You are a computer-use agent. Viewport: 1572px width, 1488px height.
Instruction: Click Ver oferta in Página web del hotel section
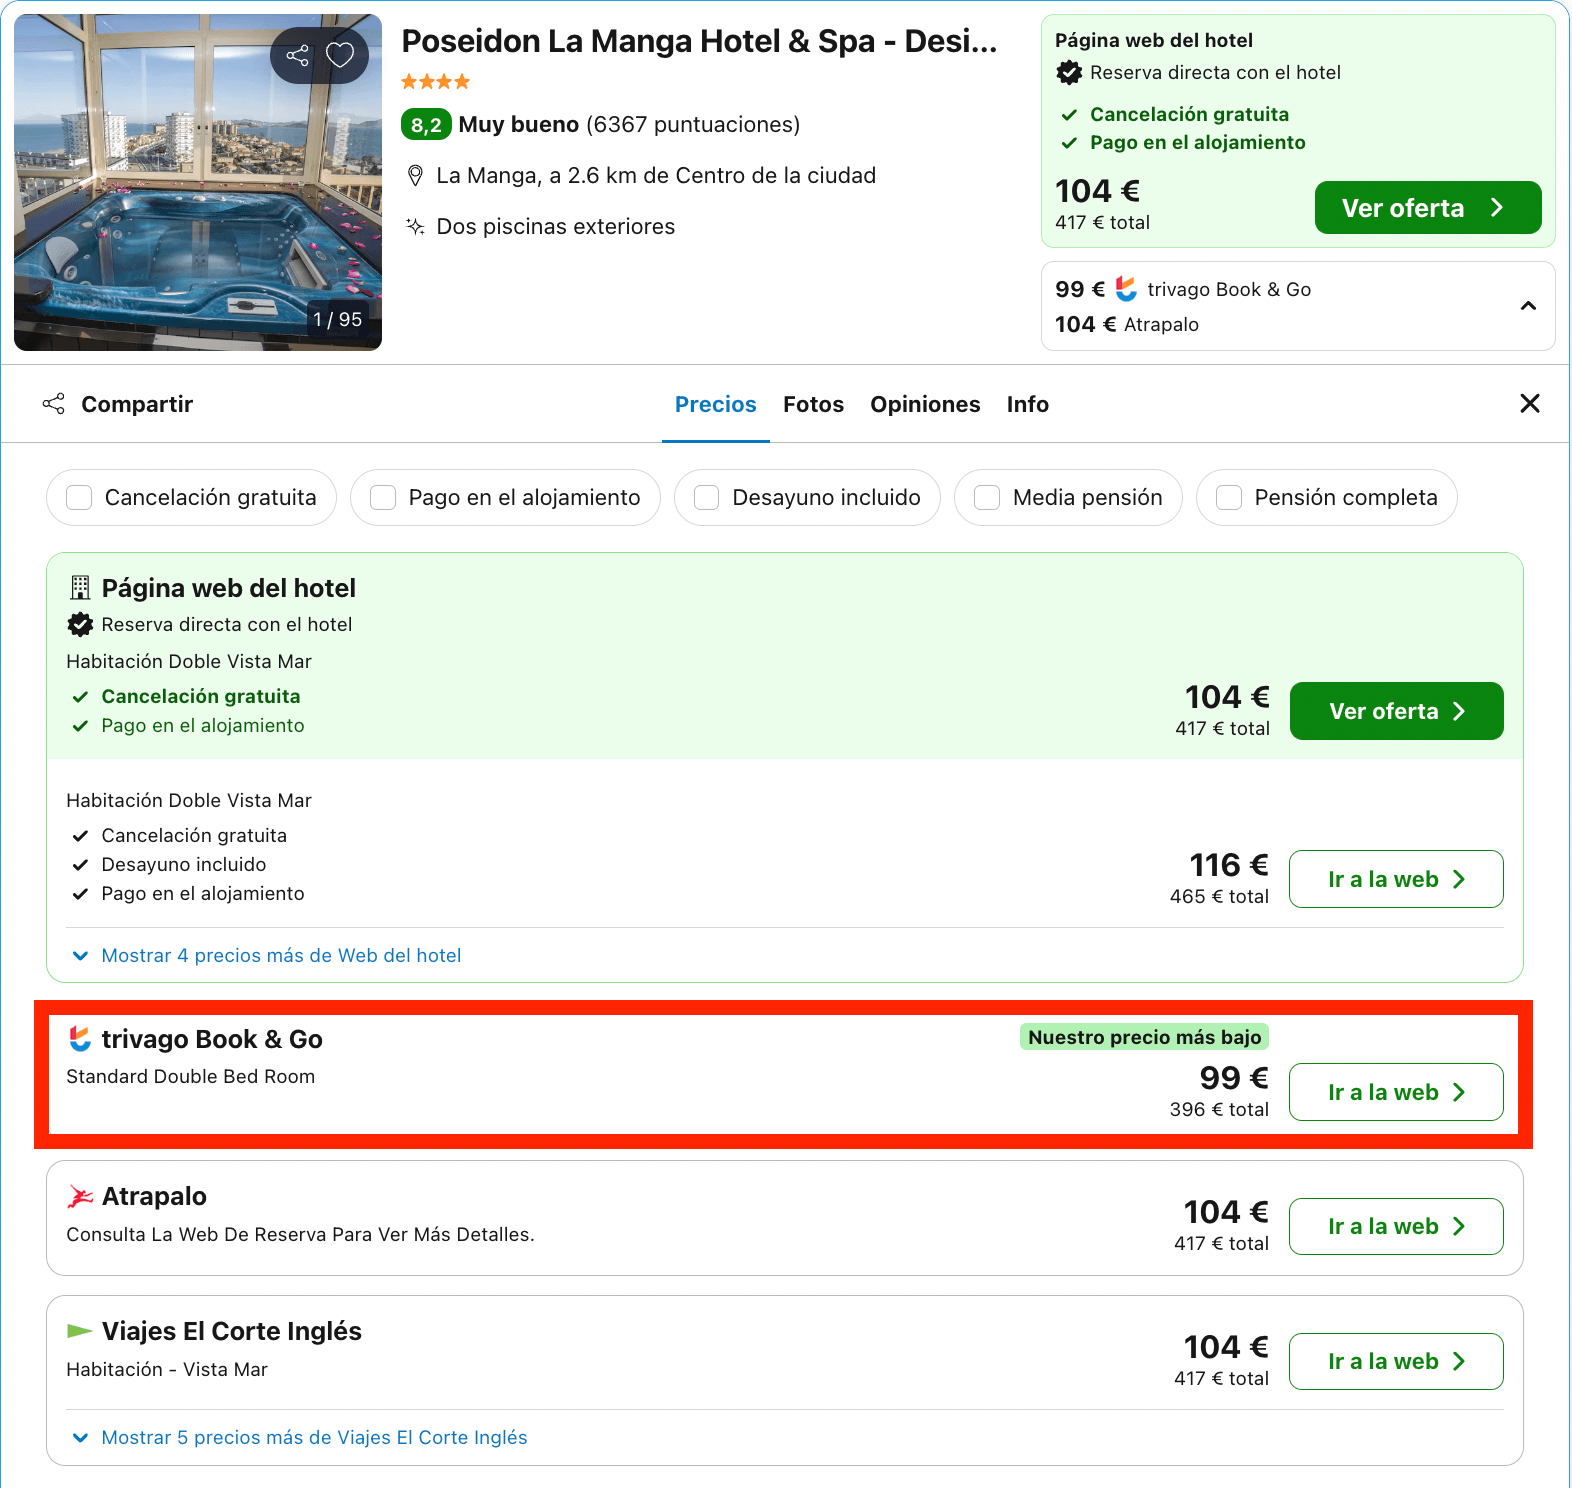(1397, 711)
